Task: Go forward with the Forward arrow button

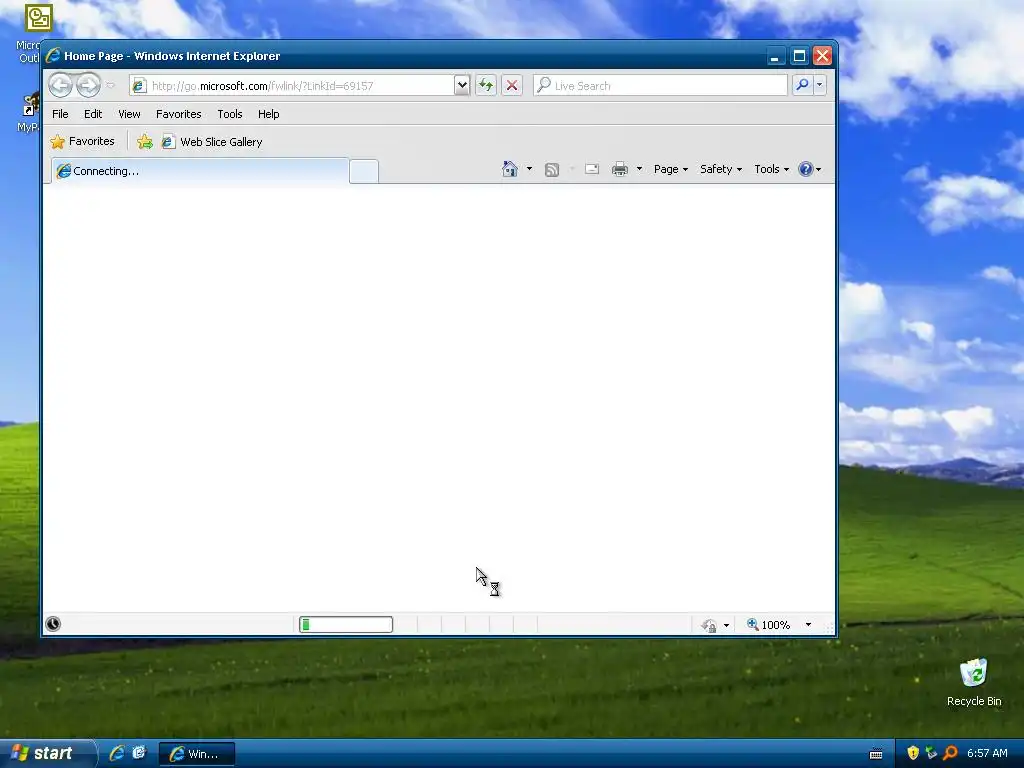Action: [88, 85]
